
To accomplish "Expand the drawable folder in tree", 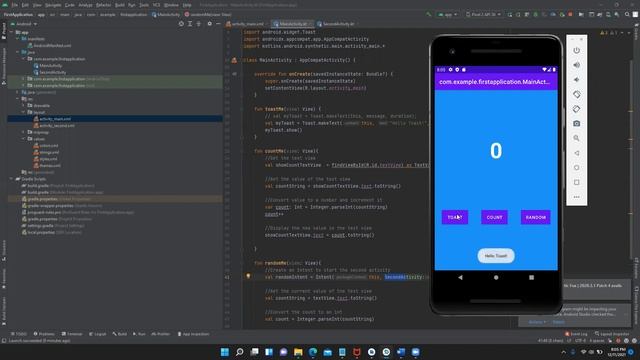I will 24,105.
